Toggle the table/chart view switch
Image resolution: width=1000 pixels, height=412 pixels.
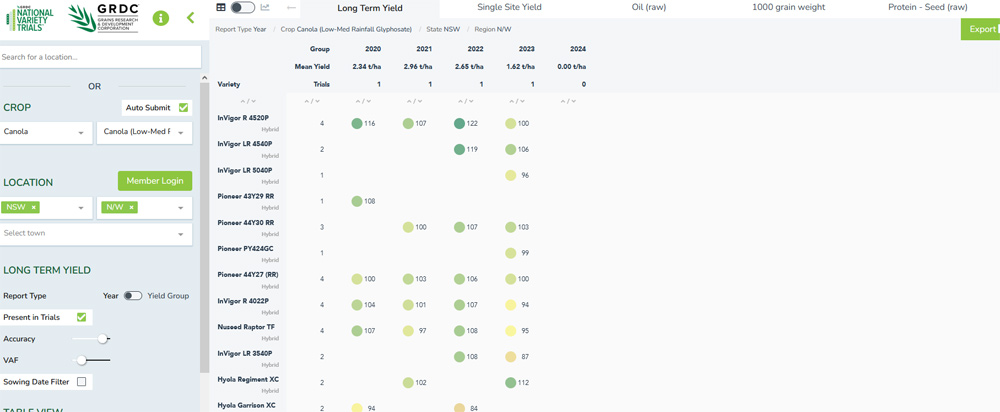243,7
